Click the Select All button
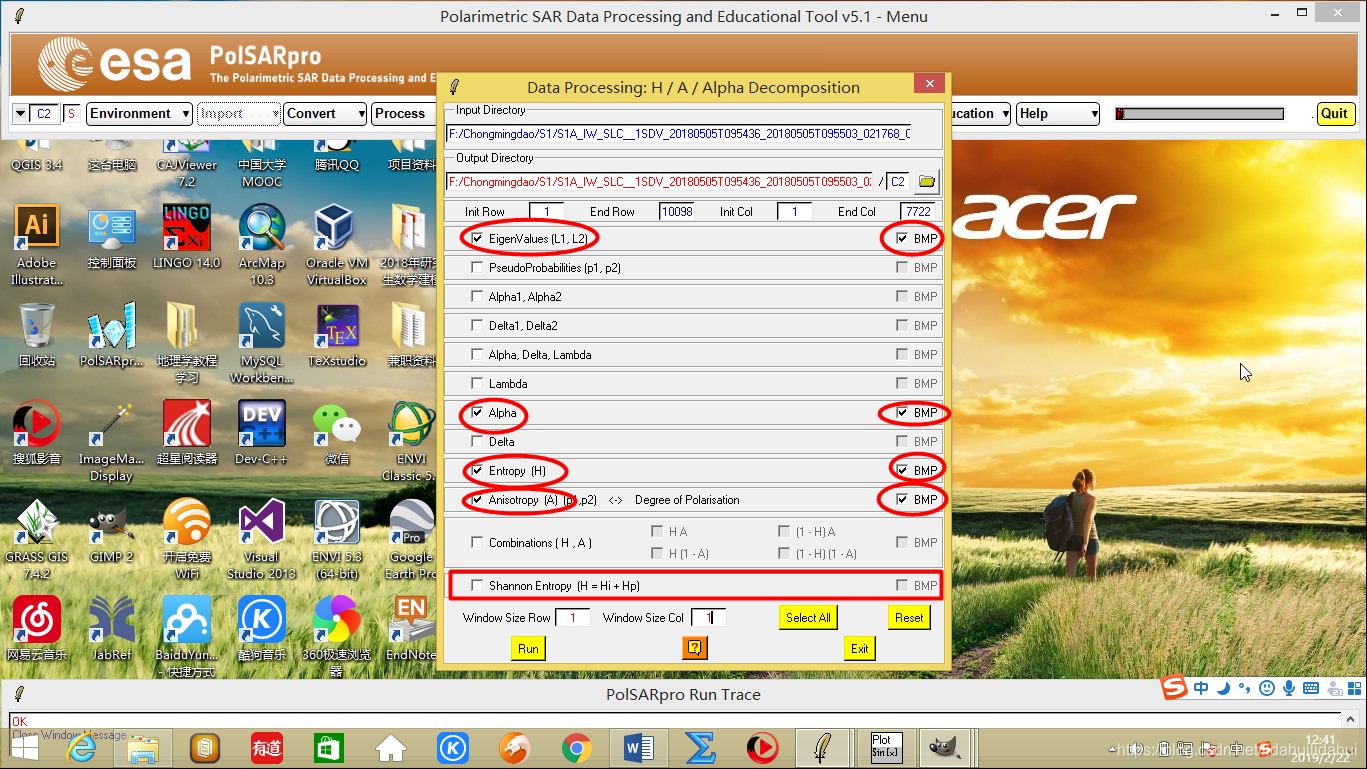The height and width of the screenshot is (769, 1367). coord(808,618)
